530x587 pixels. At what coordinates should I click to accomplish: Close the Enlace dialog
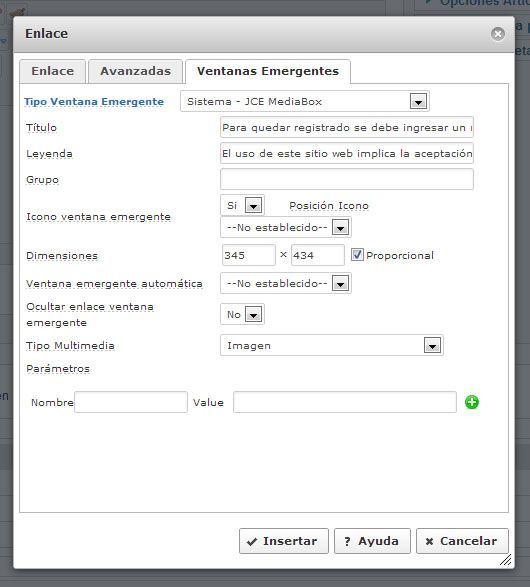tap(497, 34)
